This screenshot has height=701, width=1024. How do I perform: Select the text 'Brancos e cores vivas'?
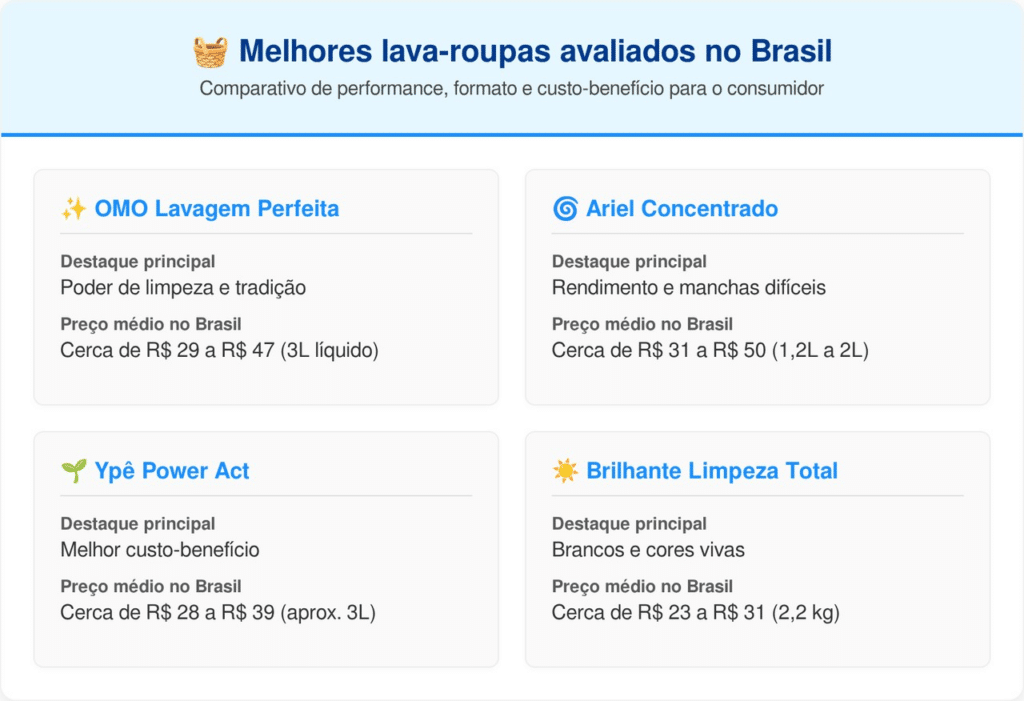[x=648, y=550]
